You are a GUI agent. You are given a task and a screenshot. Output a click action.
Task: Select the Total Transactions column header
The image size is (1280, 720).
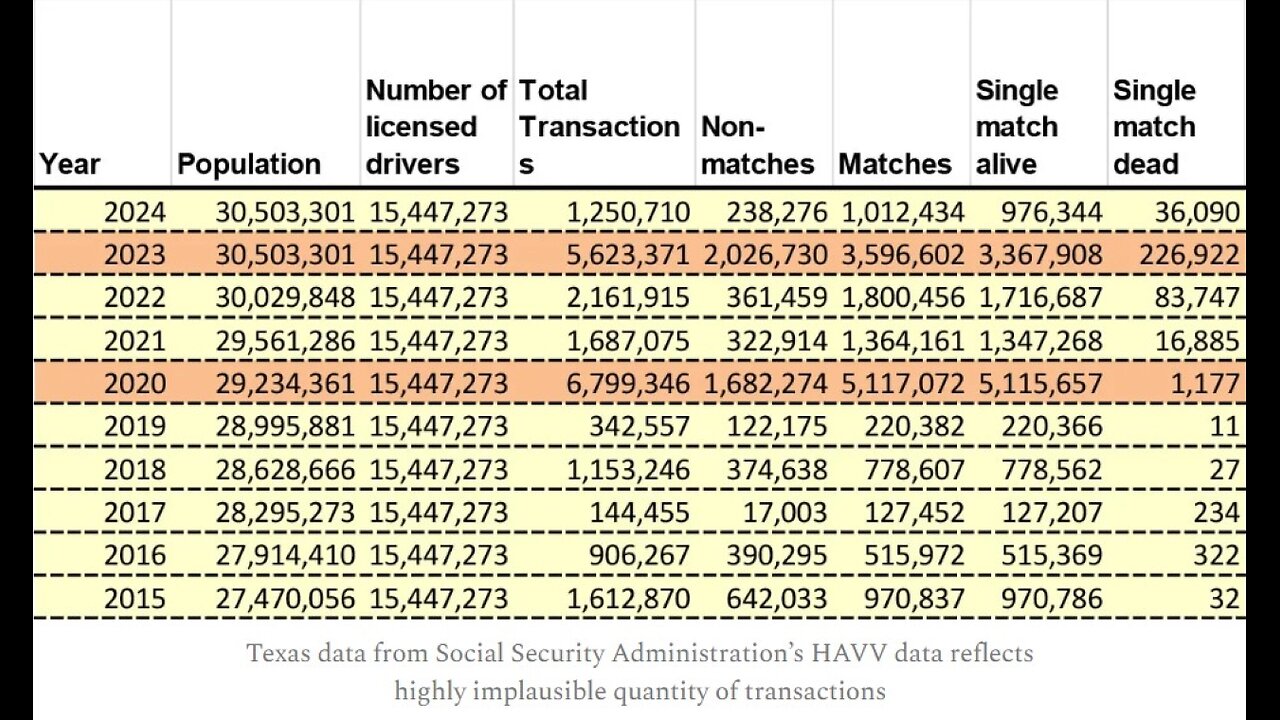[x=599, y=127]
